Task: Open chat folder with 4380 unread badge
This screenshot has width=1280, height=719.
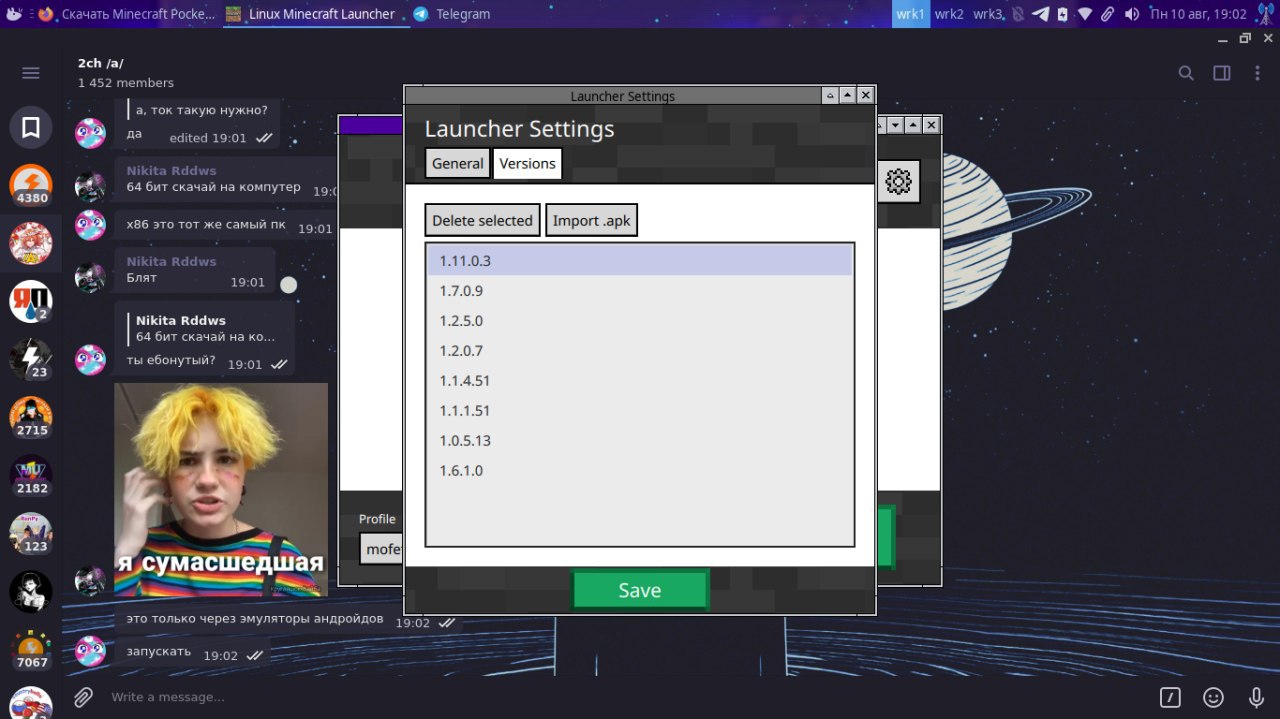Action: pyautogui.click(x=31, y=185)
